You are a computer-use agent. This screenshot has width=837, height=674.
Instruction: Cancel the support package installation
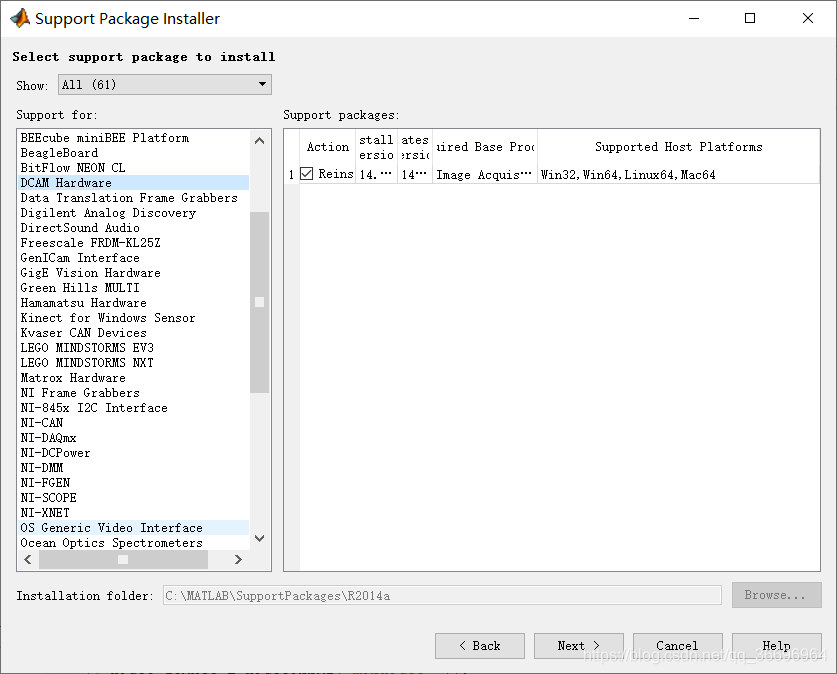[678, 646]
